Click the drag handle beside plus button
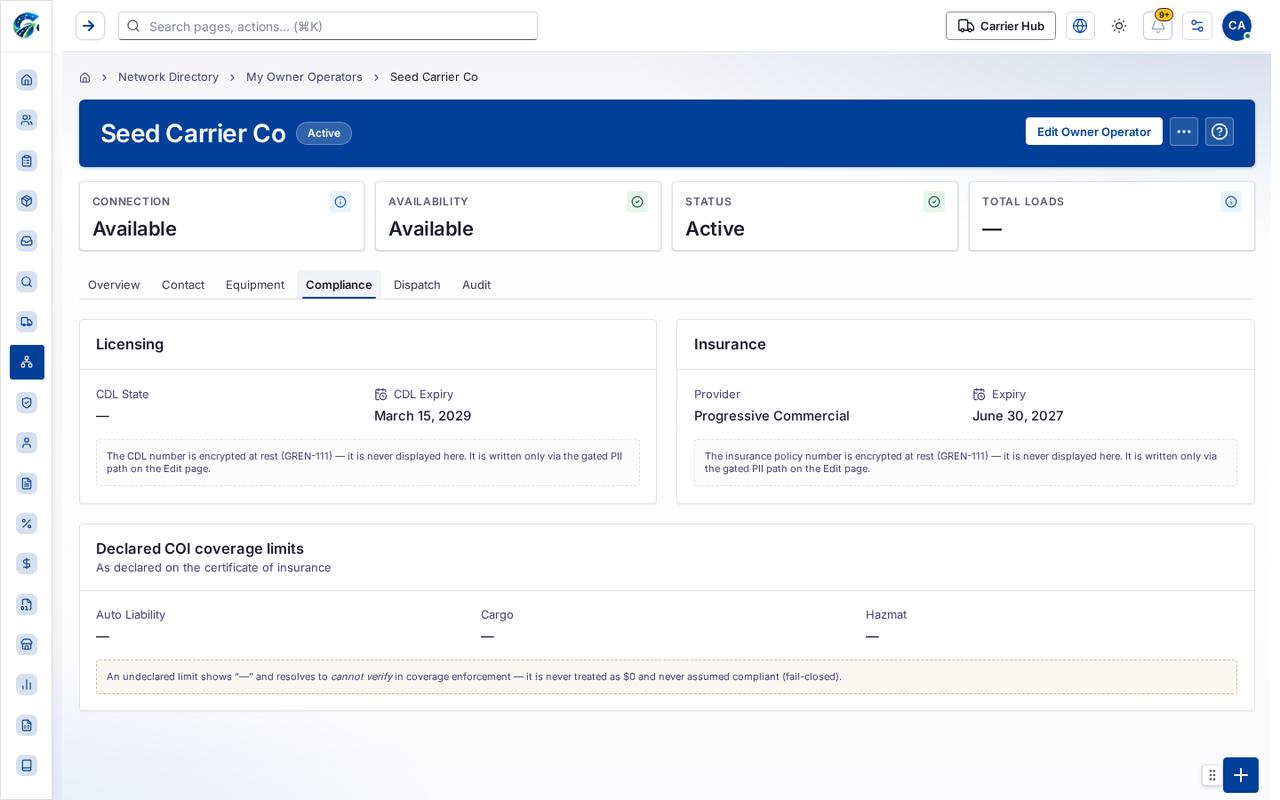 click(1212, 775)
